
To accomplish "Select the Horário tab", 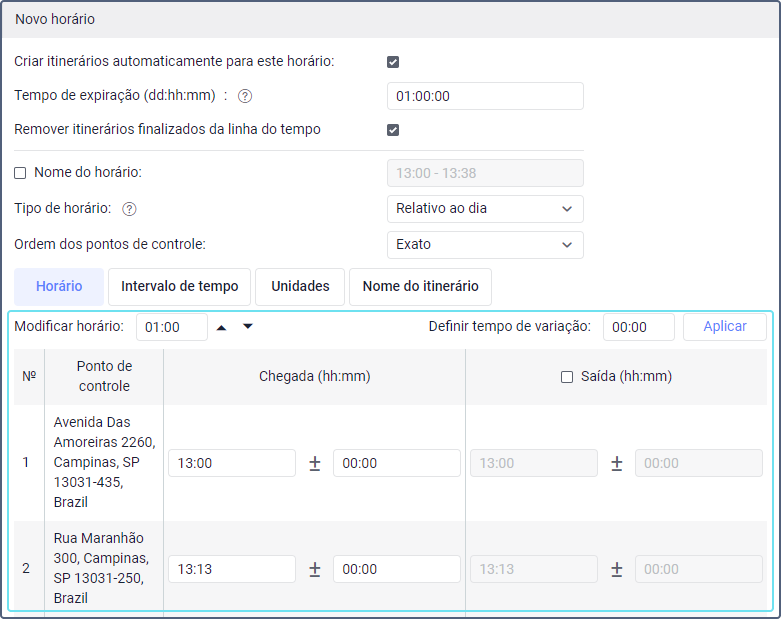I will [x=59, y=286].
